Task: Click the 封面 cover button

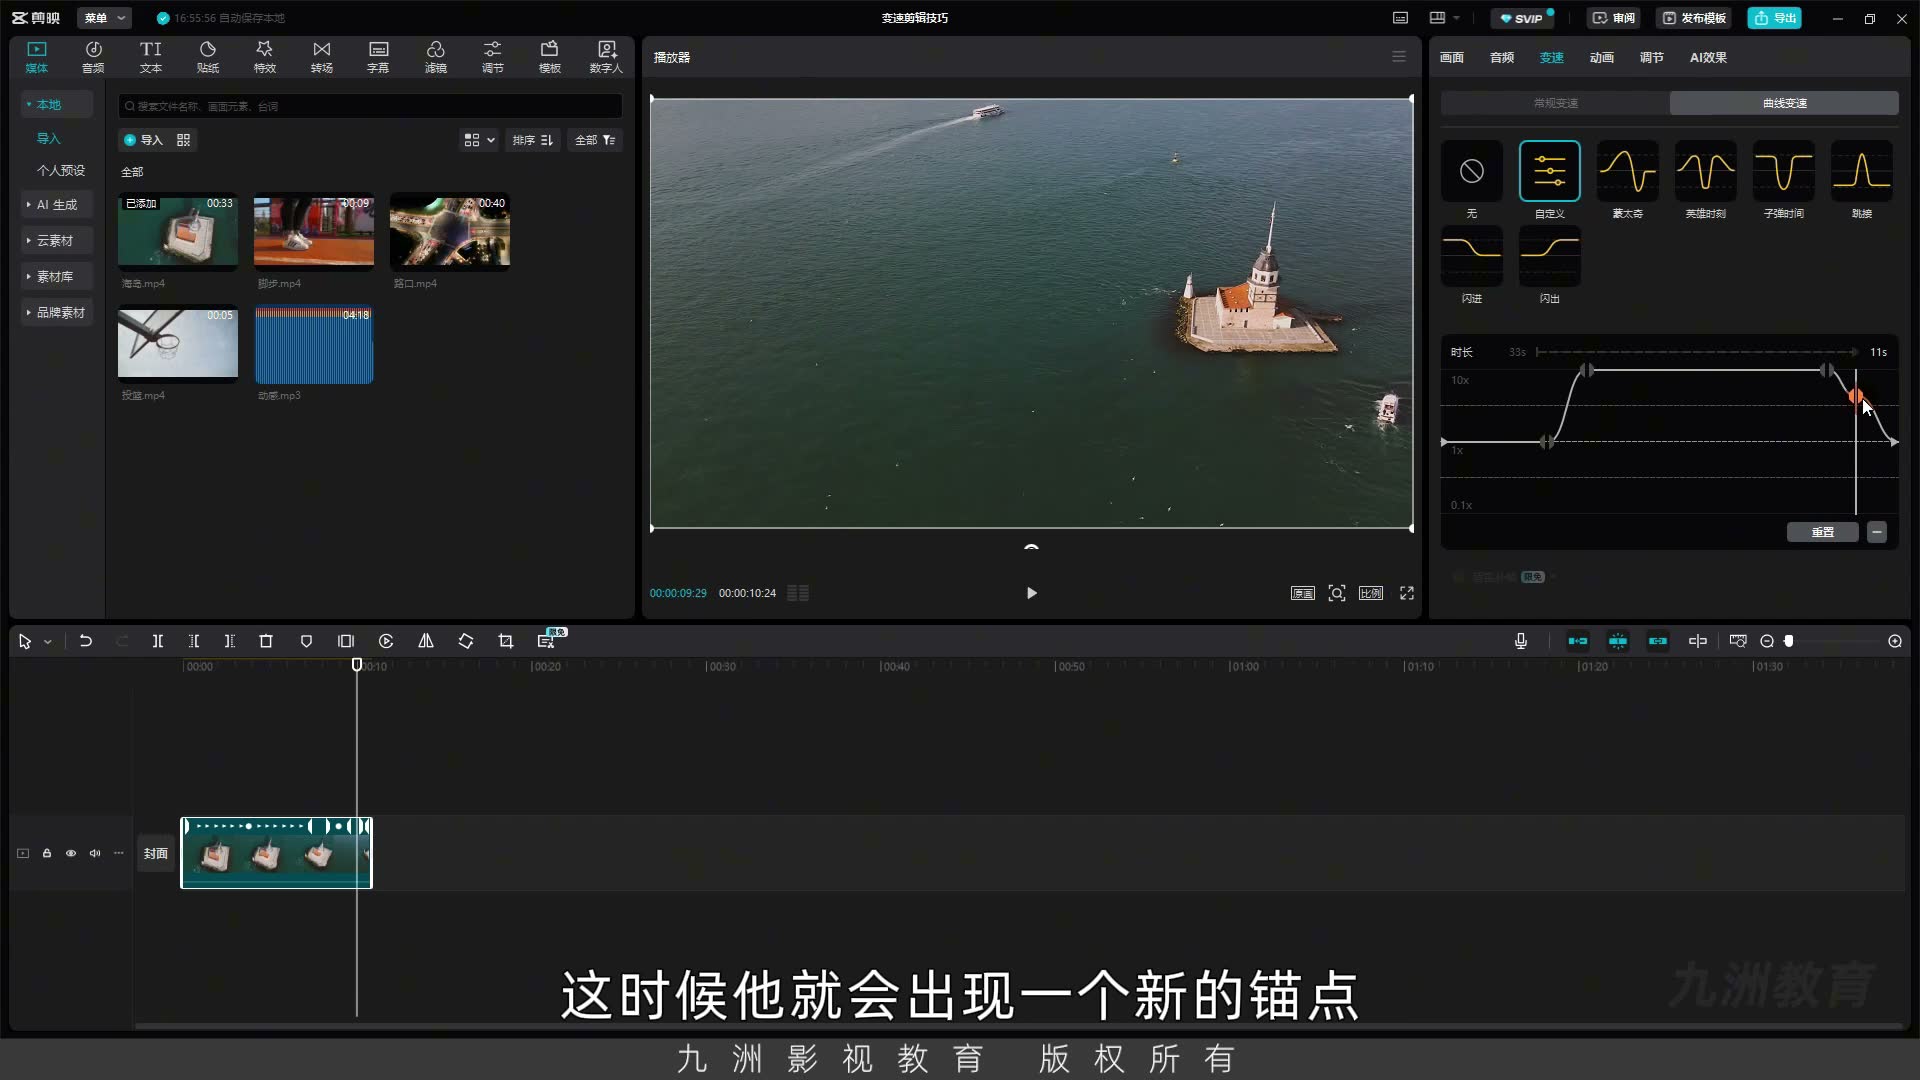Action: 155,853
